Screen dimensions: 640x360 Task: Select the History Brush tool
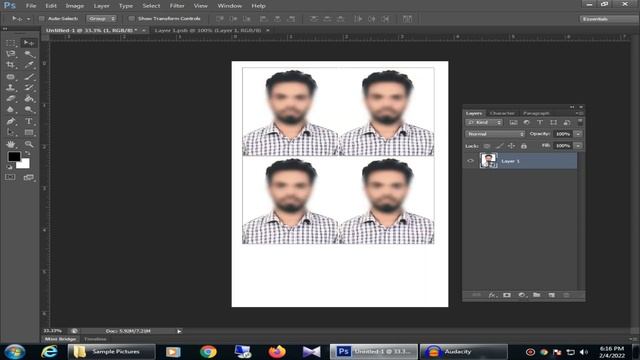coord(29,88)
